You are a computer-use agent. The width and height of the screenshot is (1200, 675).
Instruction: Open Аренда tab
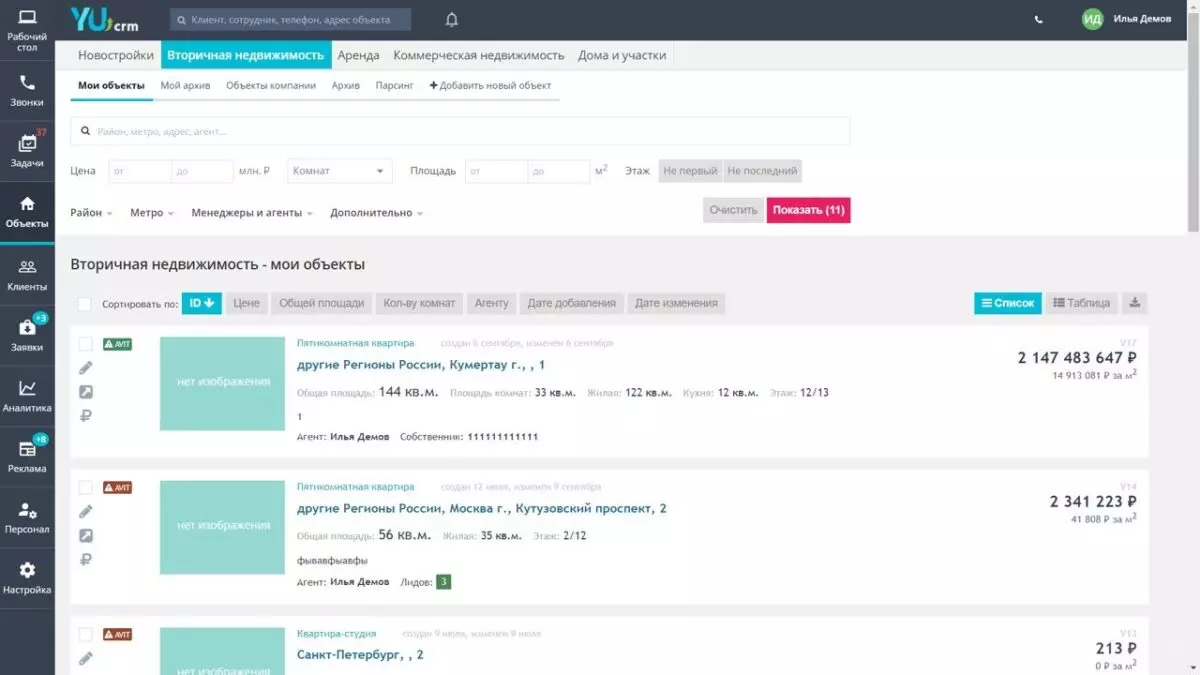[x=358, y=55]
